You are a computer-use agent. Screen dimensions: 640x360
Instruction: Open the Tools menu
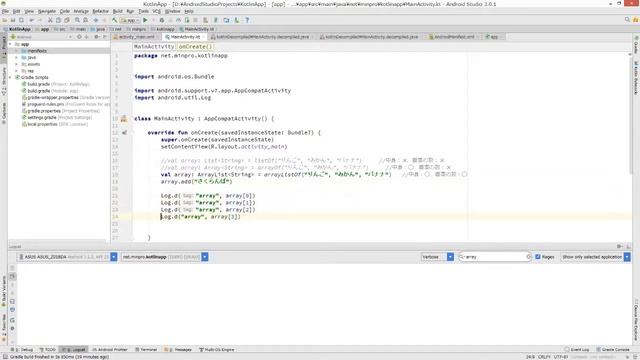tap(143, 11)
